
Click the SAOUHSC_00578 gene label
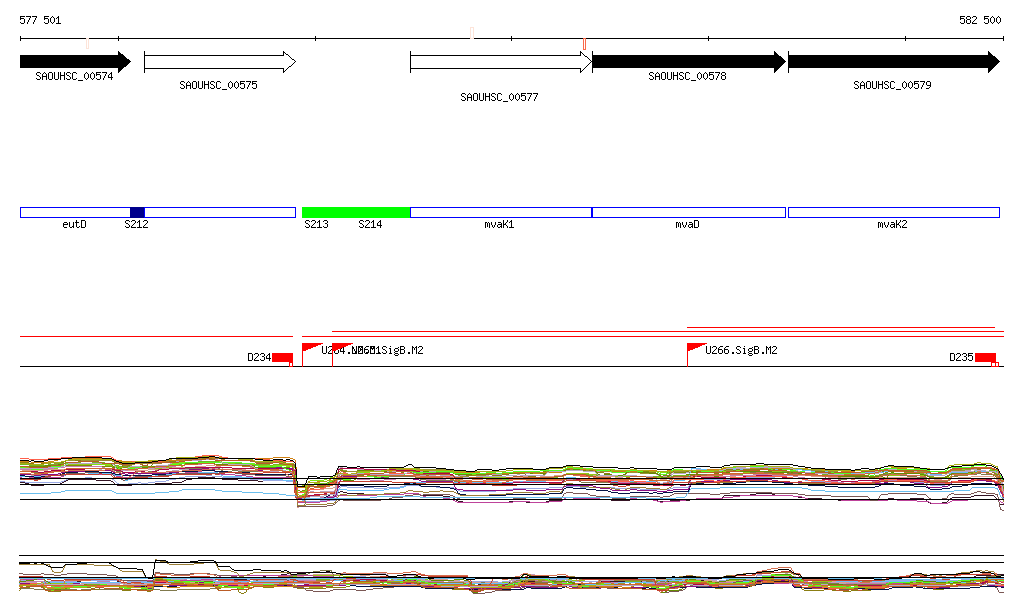point(687,76)
